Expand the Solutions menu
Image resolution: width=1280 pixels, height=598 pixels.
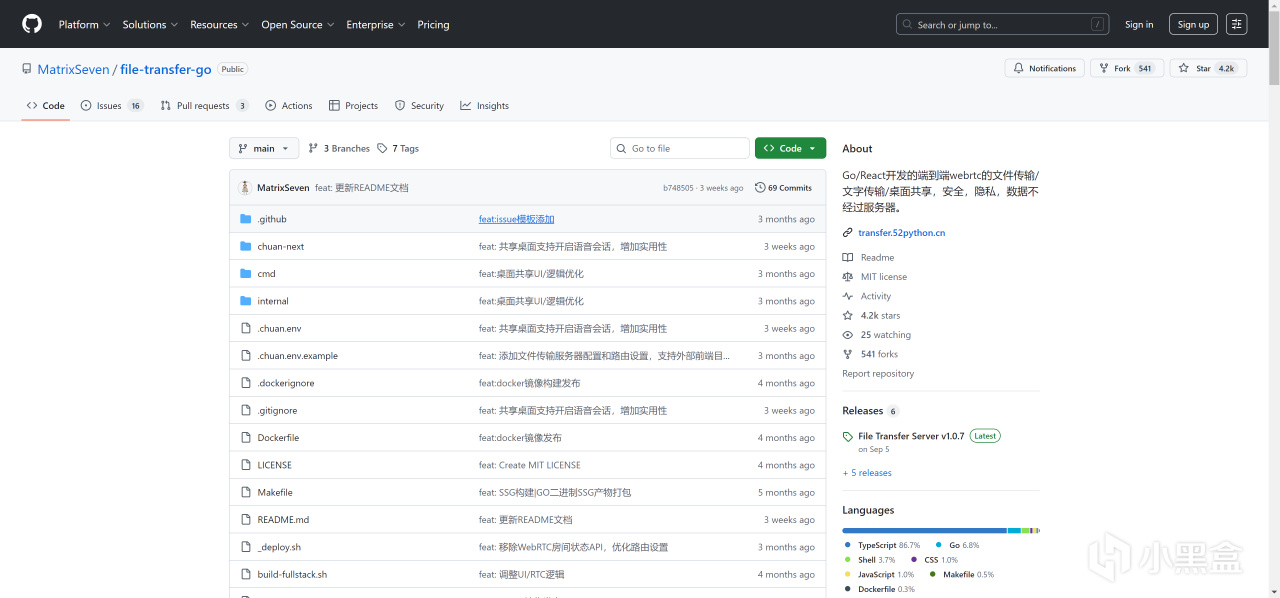pyautogui.click(x=150, y=24)
